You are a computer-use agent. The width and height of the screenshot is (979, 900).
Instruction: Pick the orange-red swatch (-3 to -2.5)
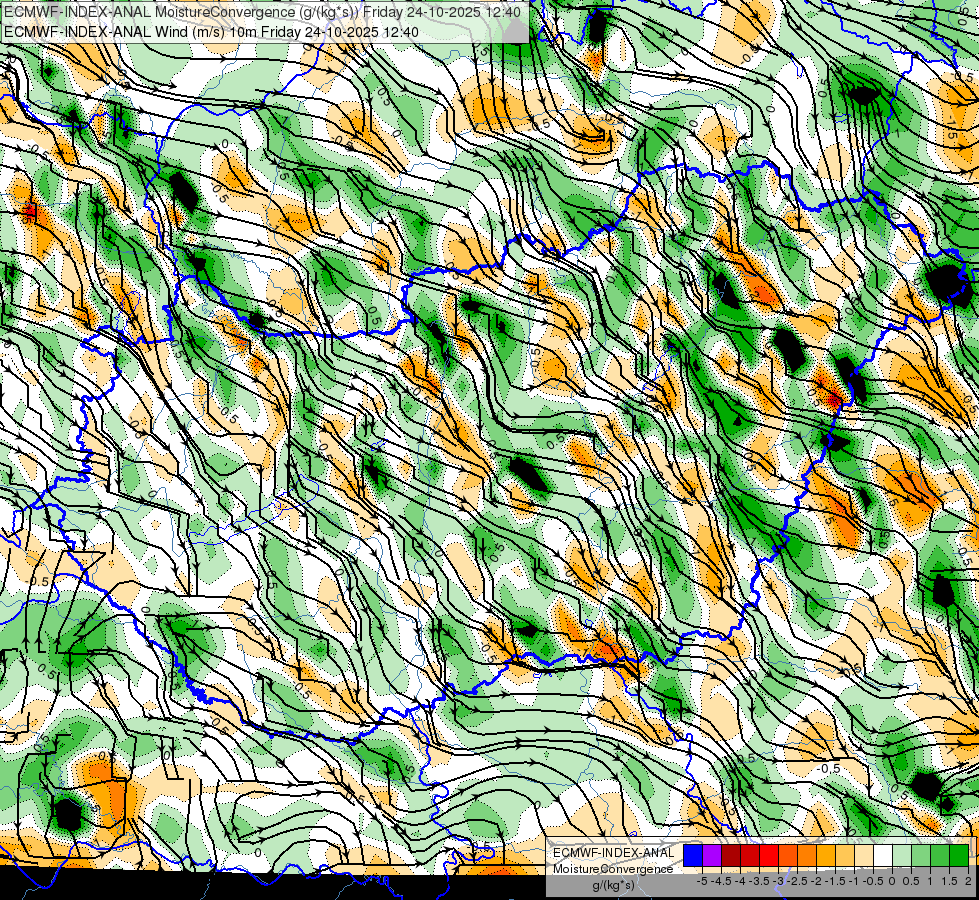(788, 856)
